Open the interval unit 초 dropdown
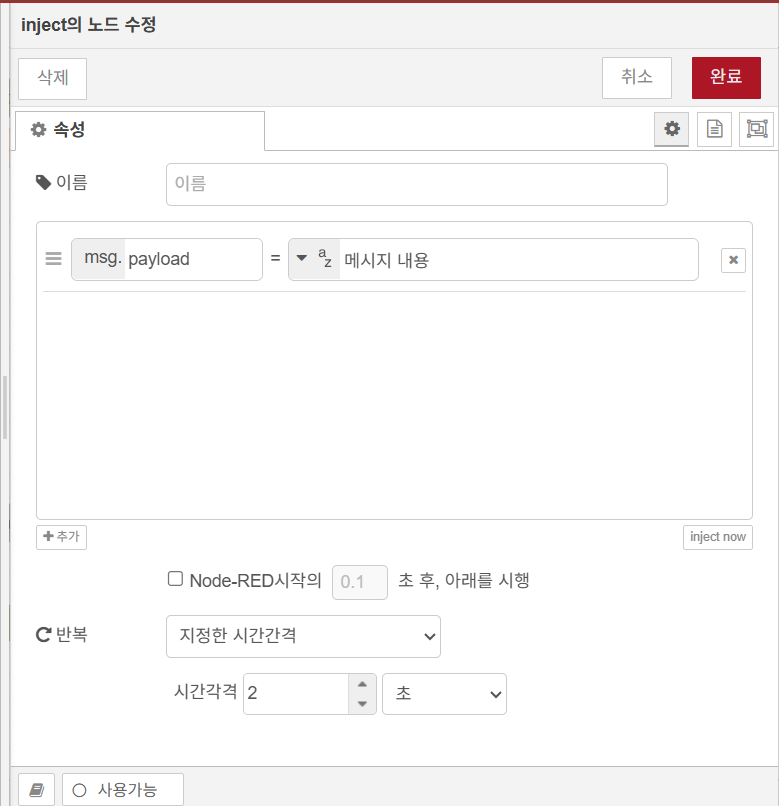The height and width of the screenshot is (806, 779). [x=444, y=694]
